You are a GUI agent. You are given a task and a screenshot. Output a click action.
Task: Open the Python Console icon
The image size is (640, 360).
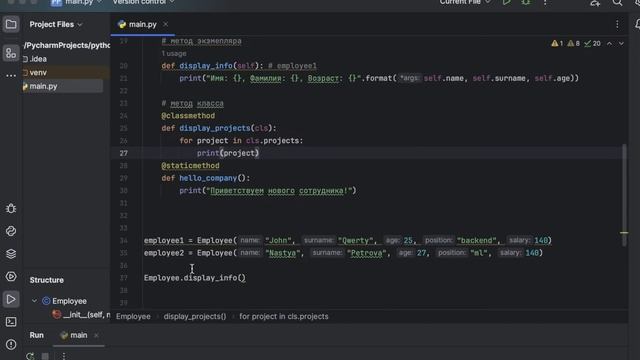pos(11,231)
